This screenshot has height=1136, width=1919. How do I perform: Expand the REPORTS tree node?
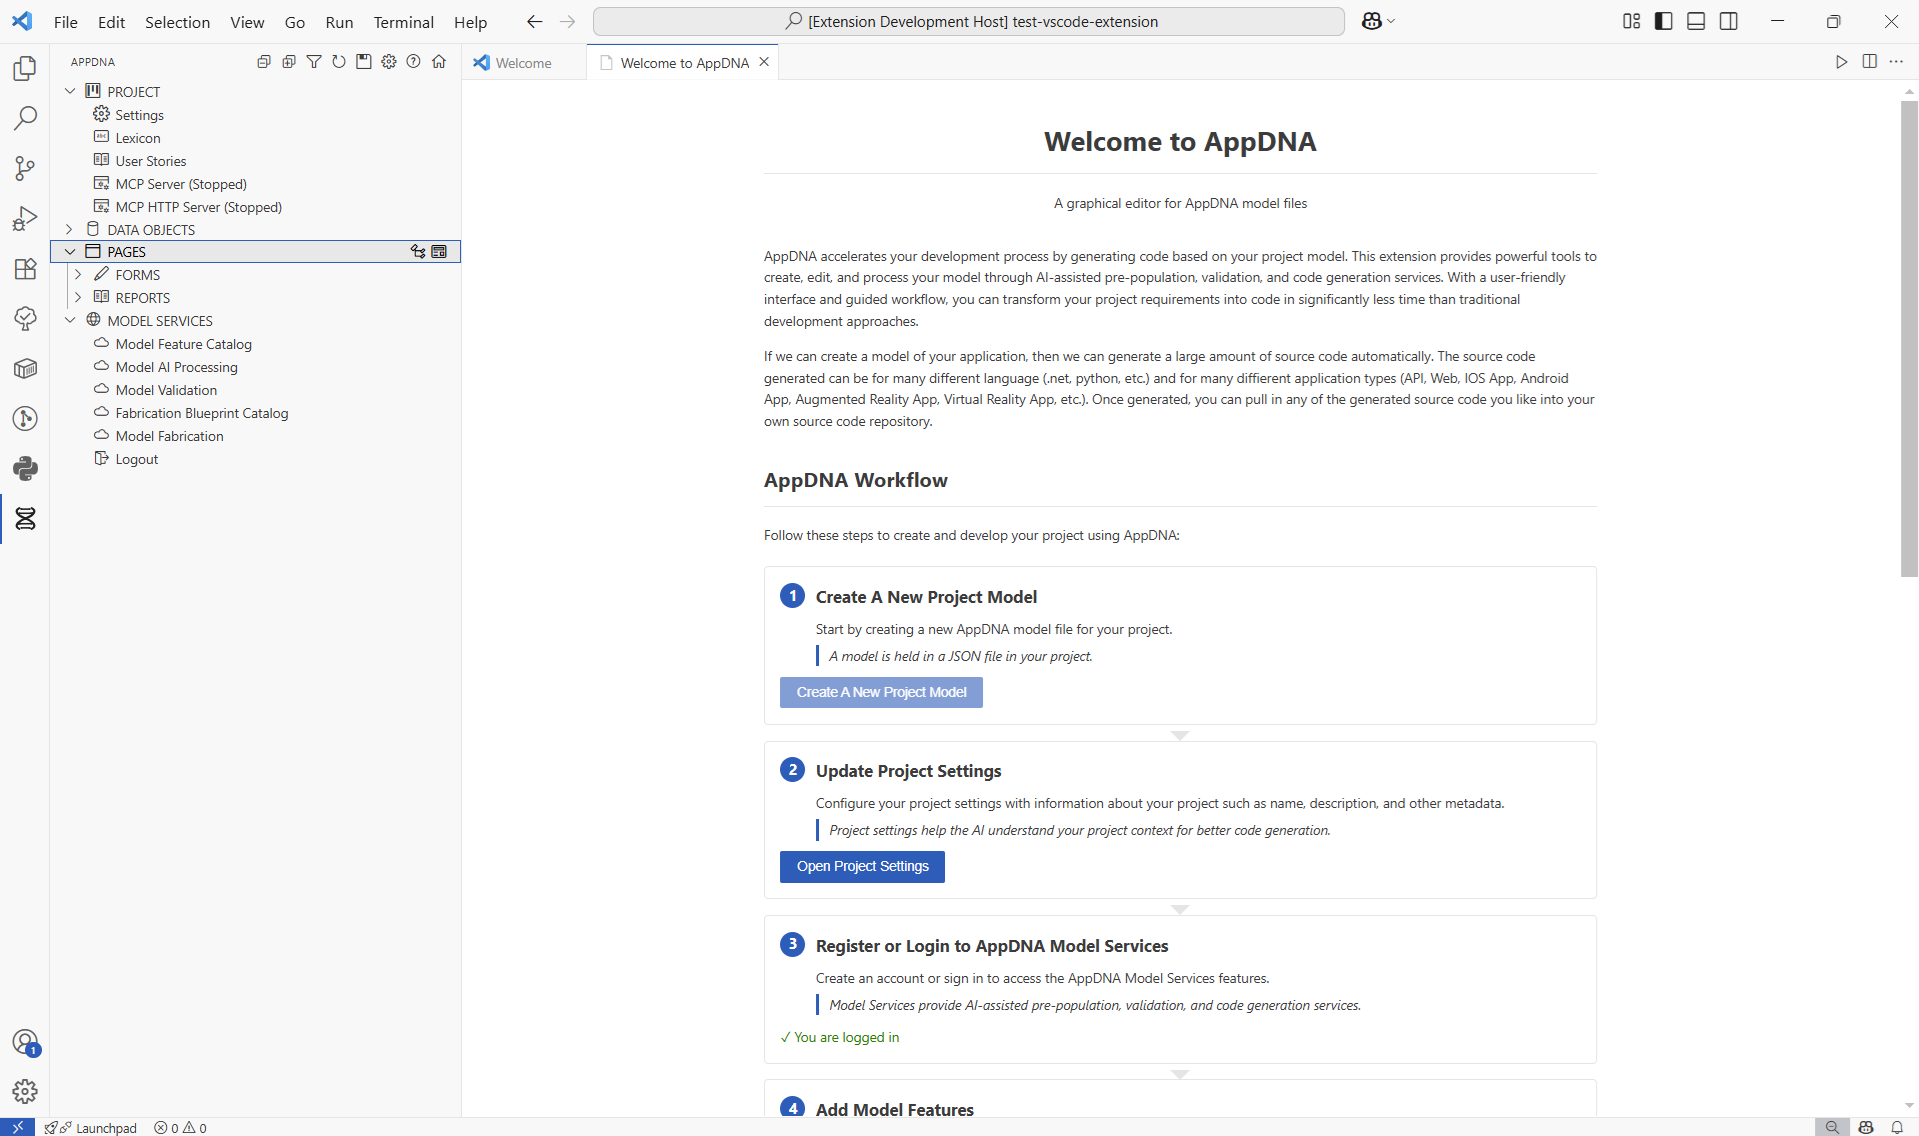coord(78,298)
